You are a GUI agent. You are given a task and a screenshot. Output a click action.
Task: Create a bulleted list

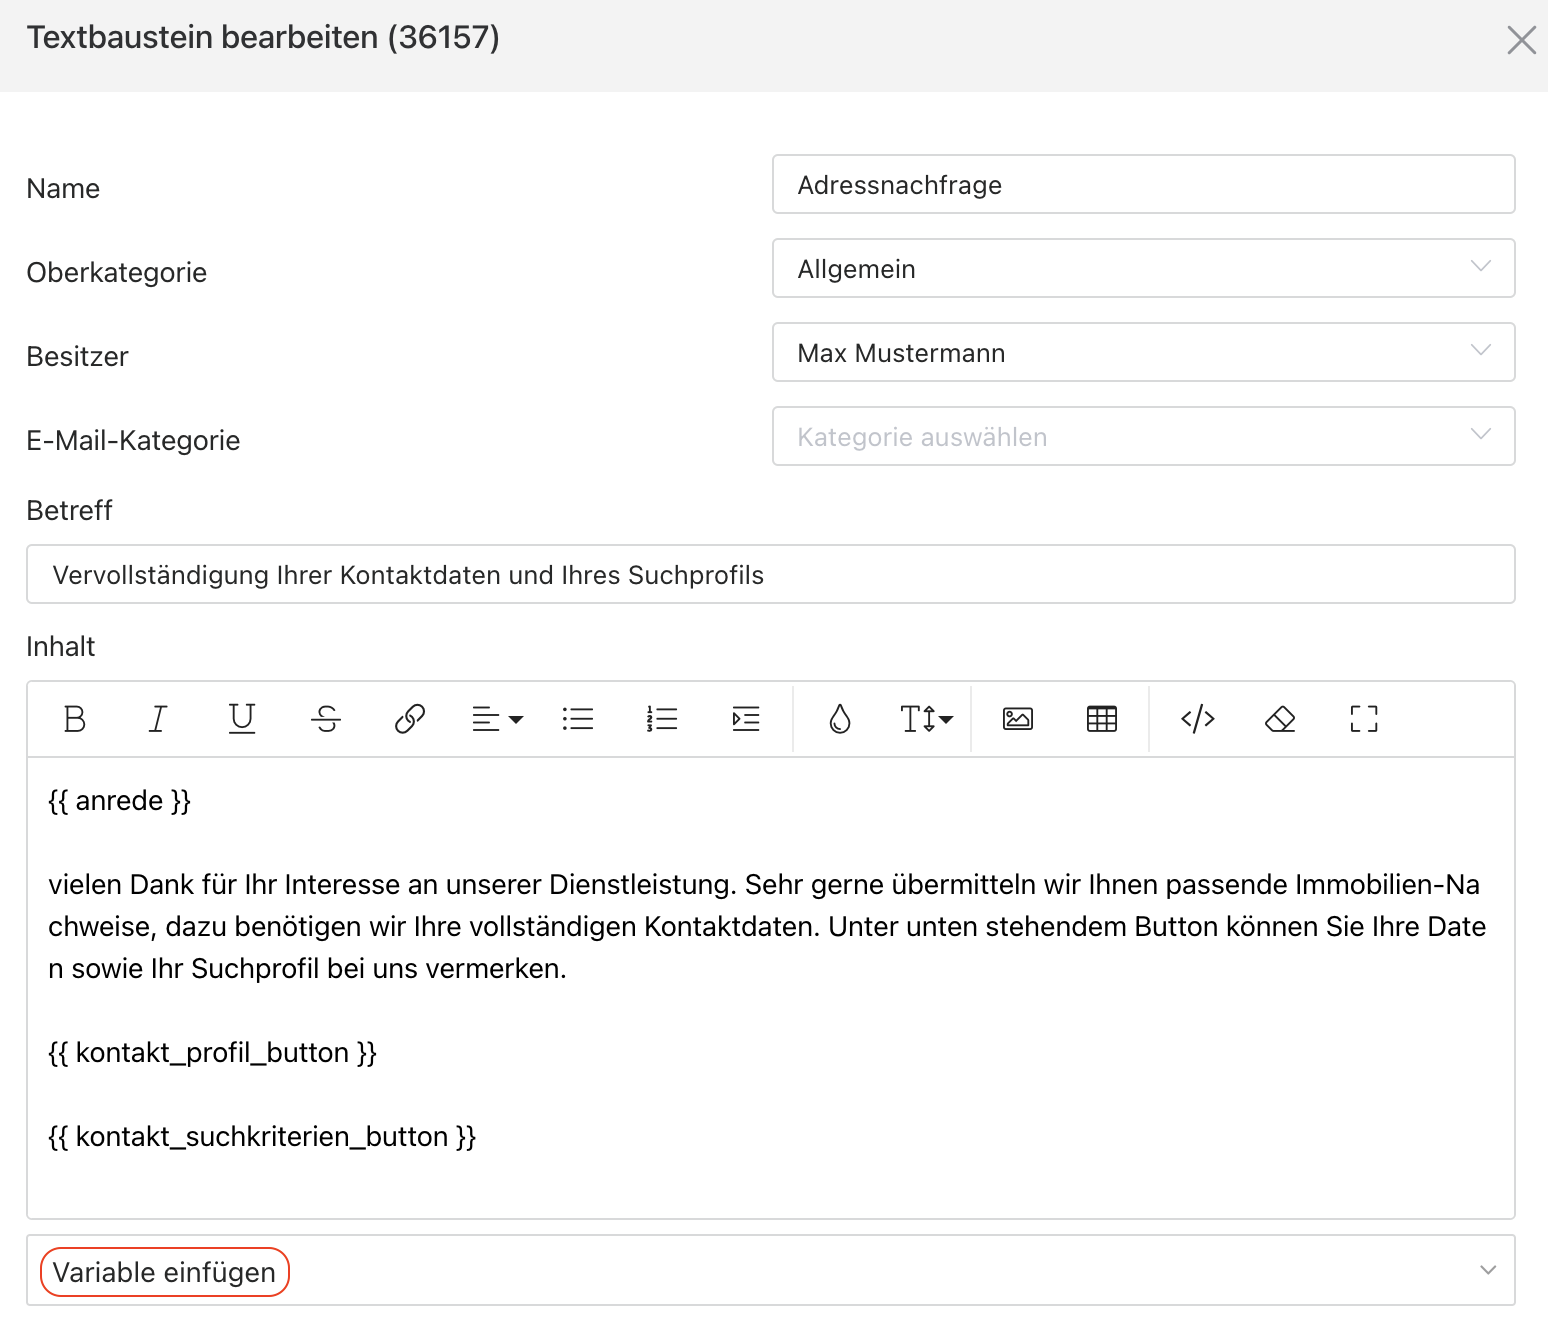[578, 719]
